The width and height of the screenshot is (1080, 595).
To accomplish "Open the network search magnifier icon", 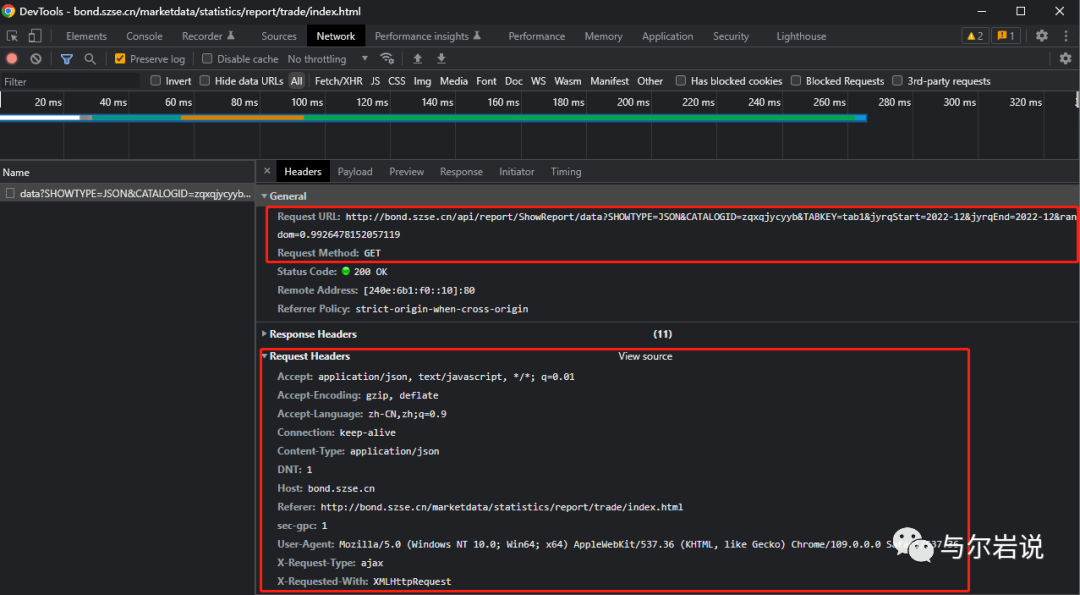I will [x=90, y=59].
